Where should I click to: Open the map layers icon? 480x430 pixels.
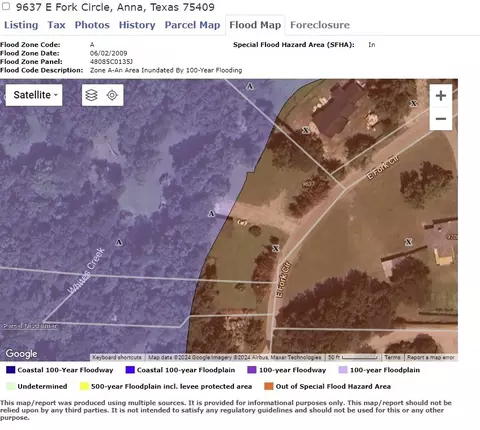(92, 95)
